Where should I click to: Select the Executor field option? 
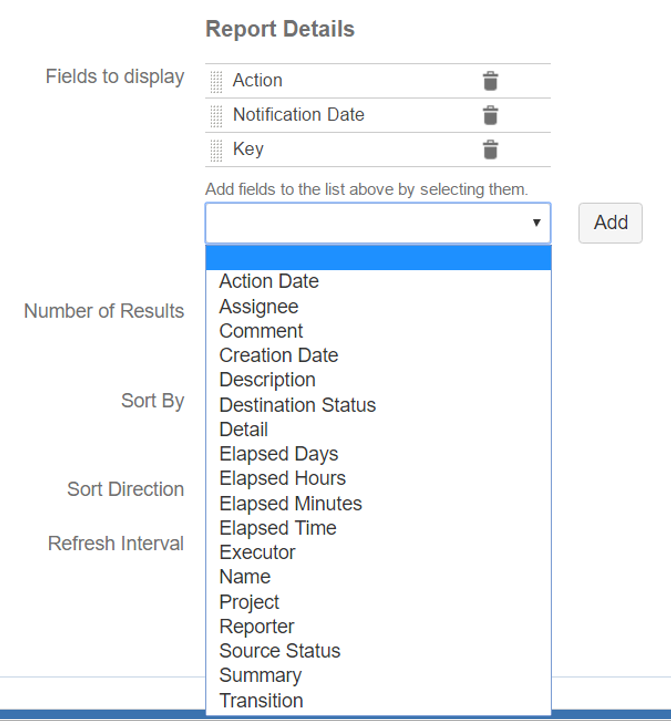point(257,552)
